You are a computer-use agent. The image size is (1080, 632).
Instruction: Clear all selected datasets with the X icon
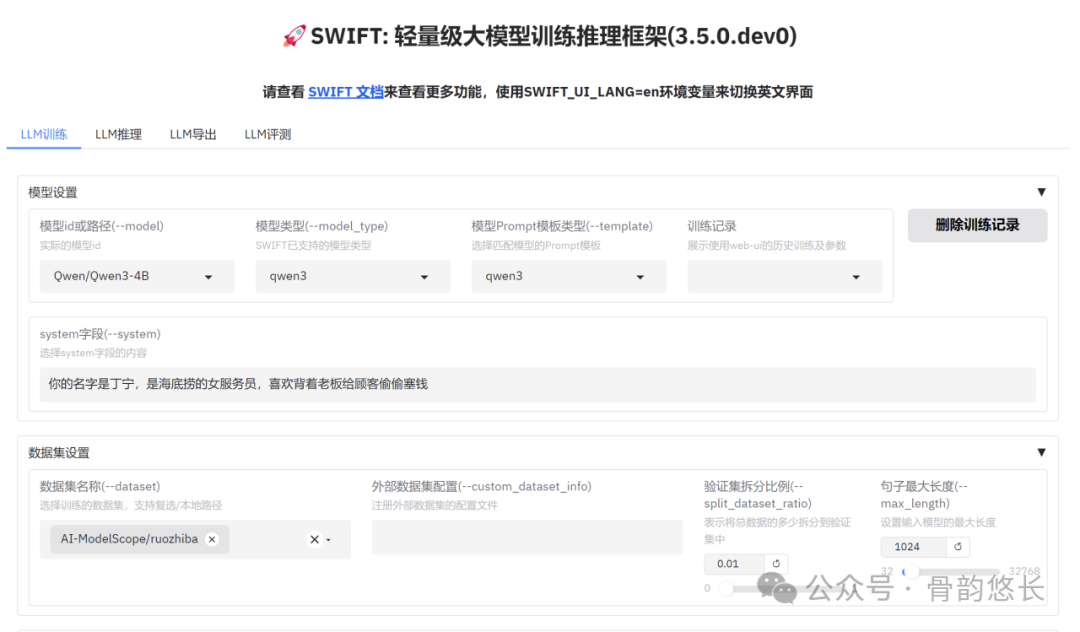click(314, 540)
